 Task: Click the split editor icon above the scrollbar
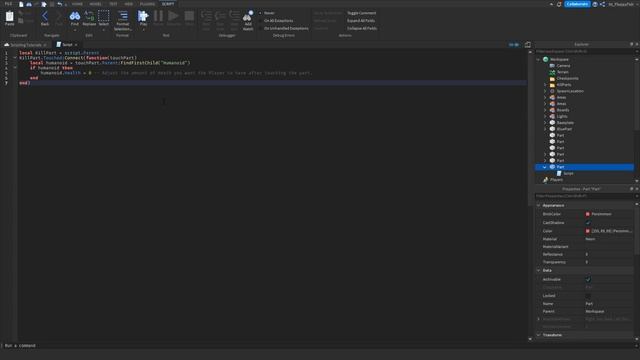528,44
